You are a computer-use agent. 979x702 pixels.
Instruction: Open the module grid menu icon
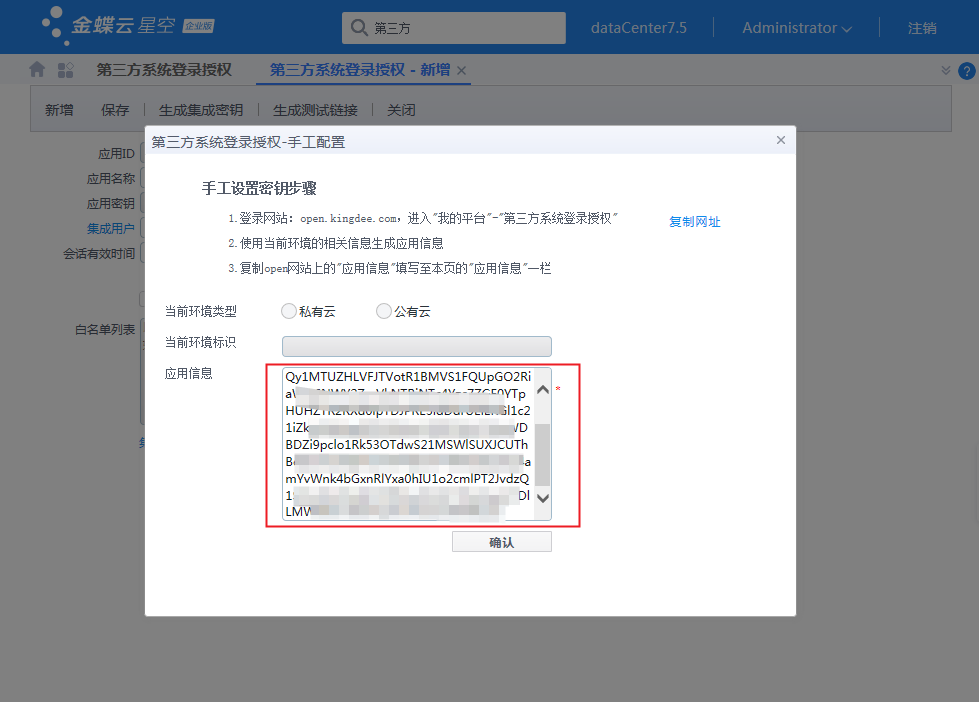66,70
